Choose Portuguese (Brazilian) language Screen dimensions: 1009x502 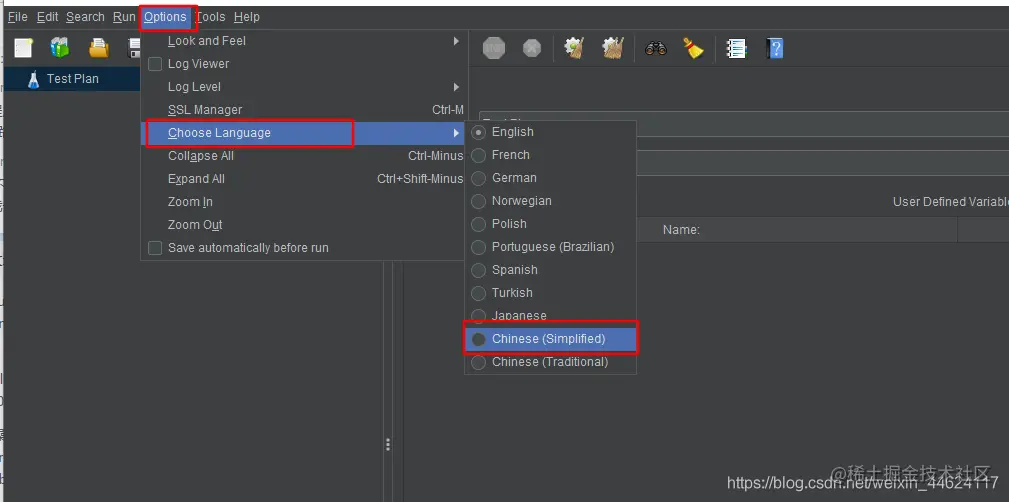tap(550, 247)
